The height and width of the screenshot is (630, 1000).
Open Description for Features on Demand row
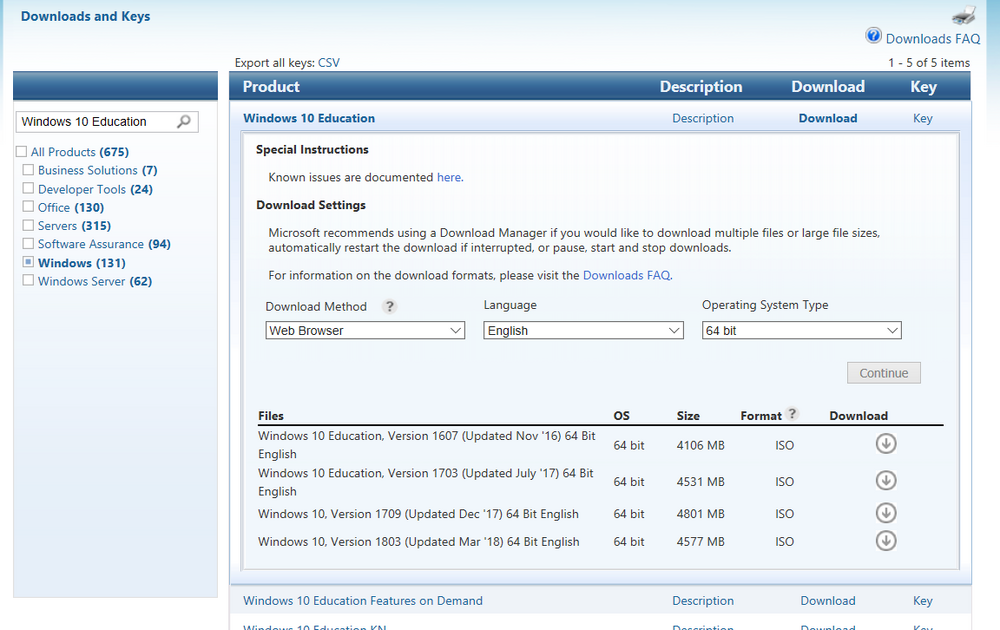coord(703,601)
